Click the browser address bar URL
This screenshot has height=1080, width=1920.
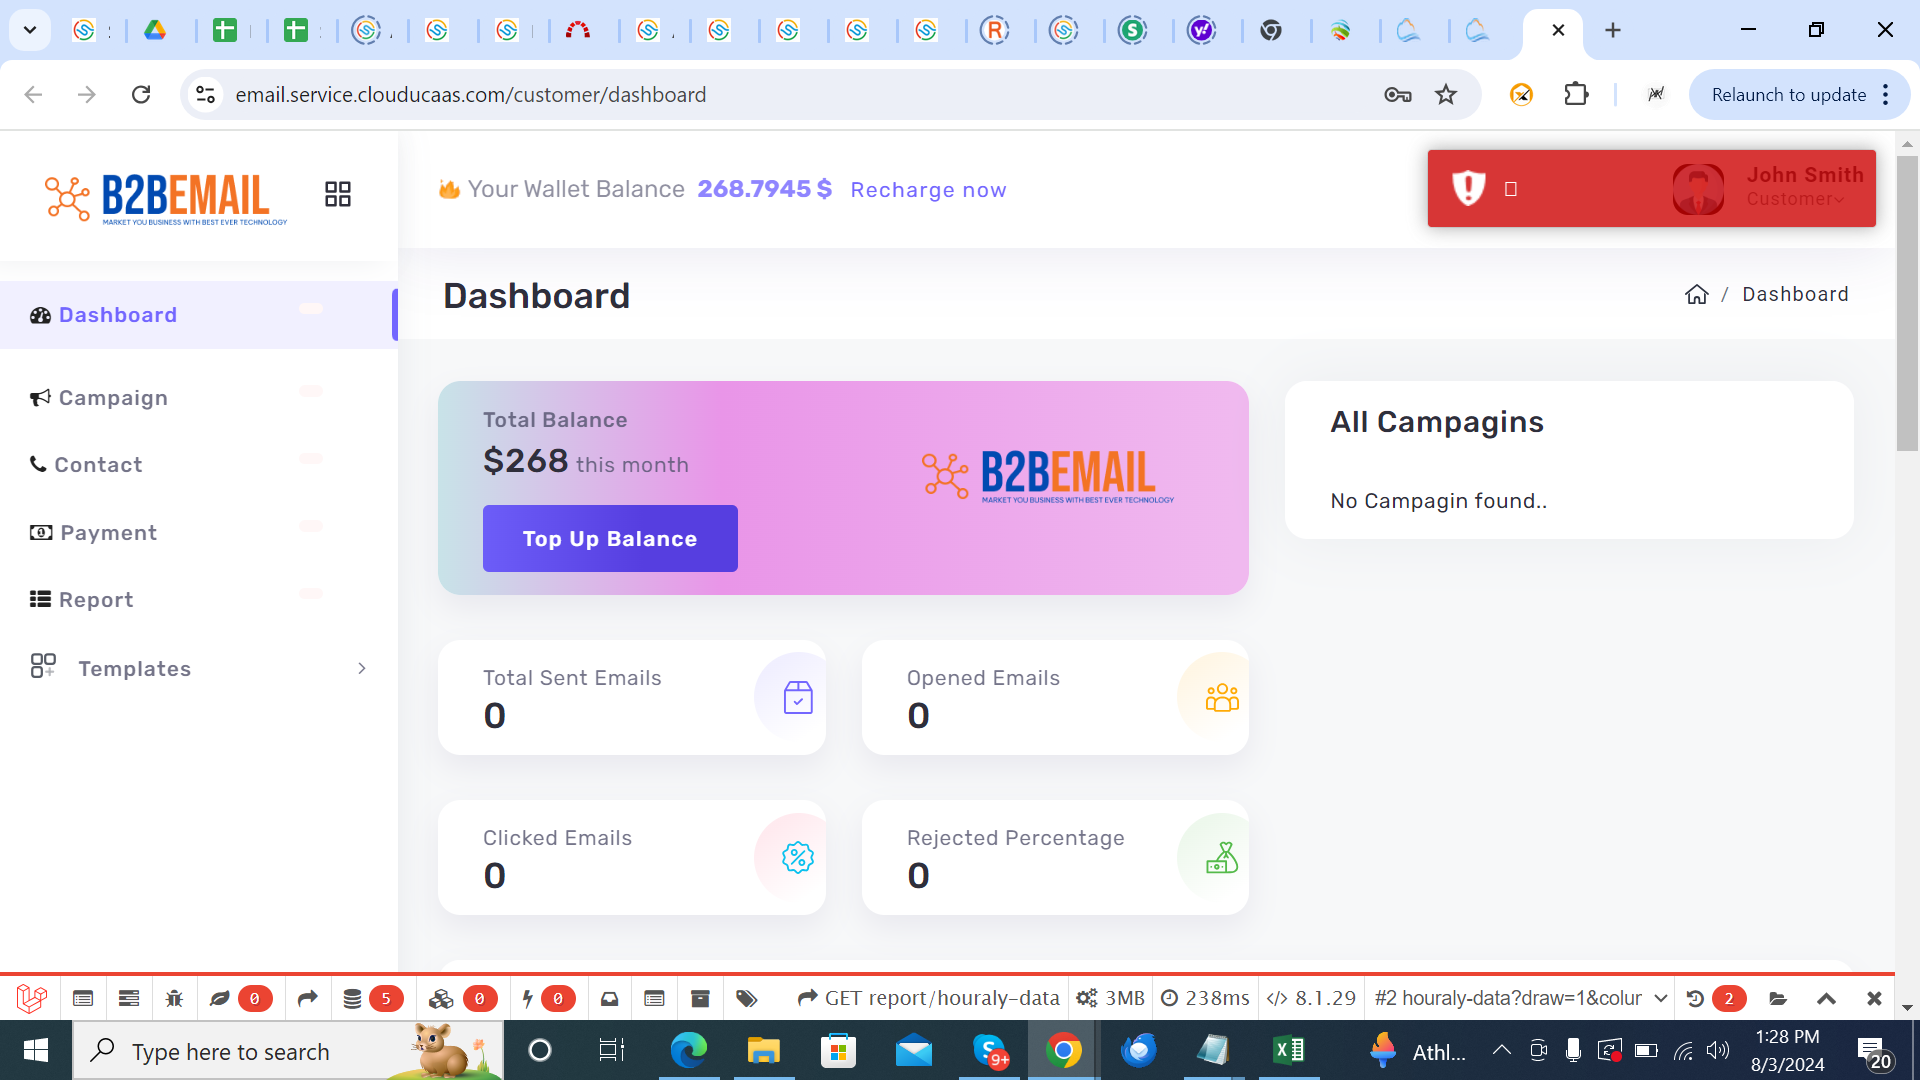pos(470,95)
